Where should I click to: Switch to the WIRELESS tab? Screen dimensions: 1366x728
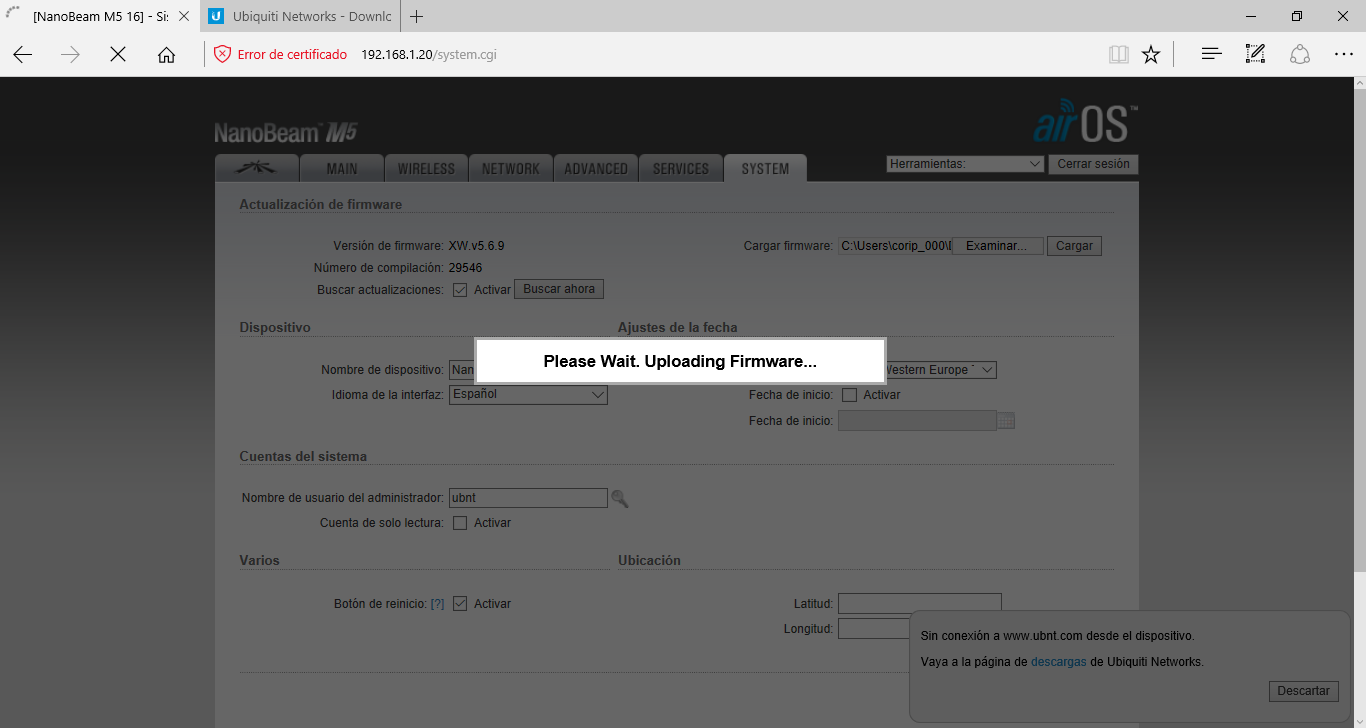tap(426, 169)
